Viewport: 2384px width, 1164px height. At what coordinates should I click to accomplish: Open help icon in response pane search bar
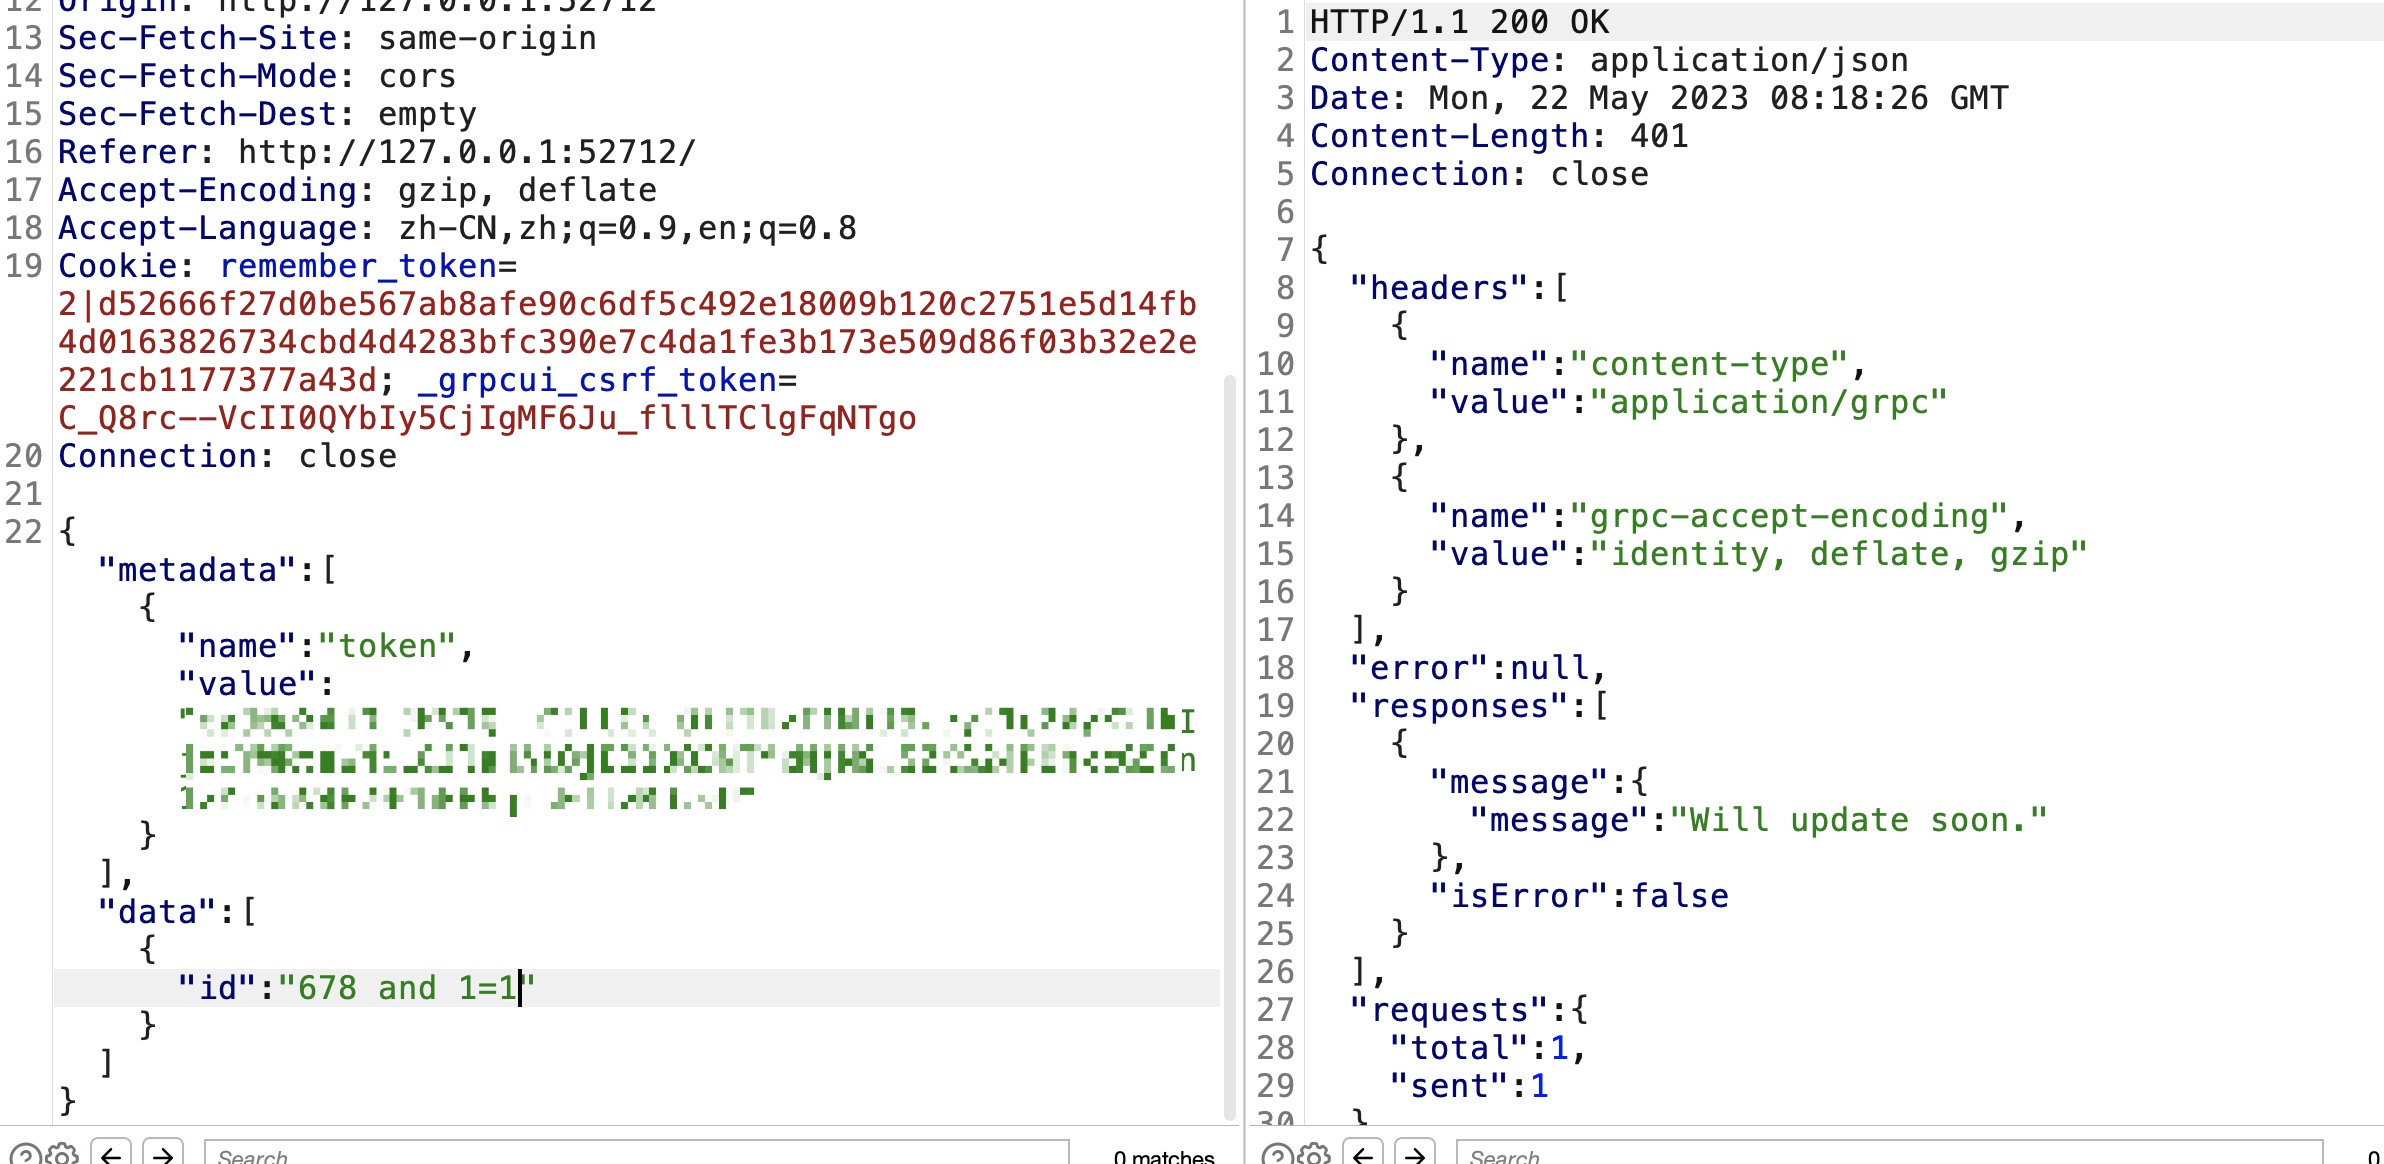pos(1276,1155)
